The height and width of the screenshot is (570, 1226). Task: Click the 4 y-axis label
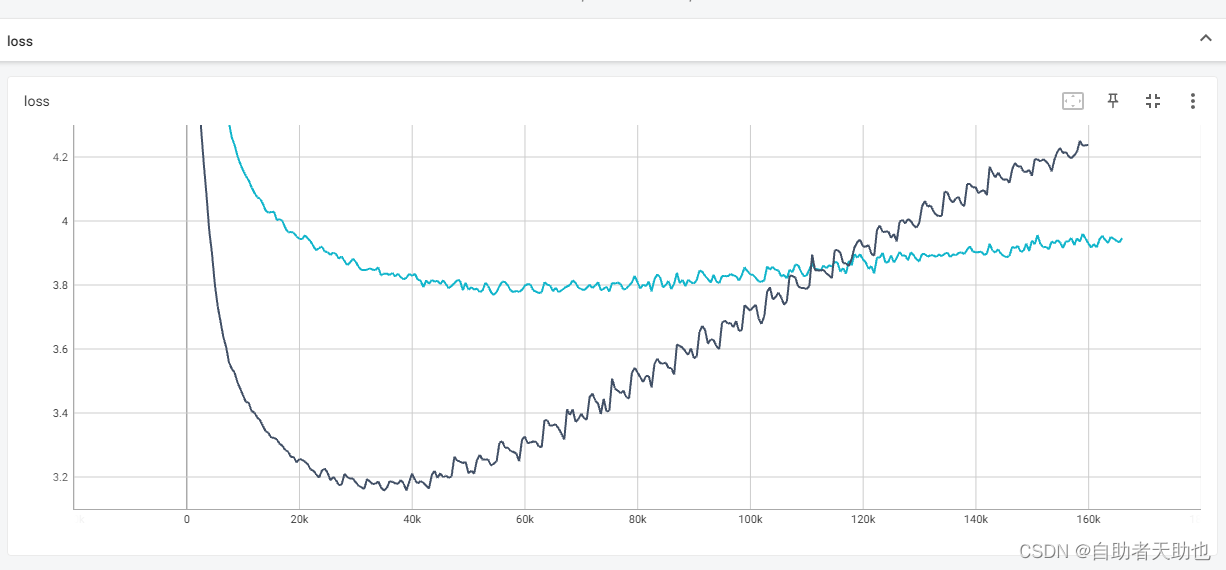pos(65,221)
